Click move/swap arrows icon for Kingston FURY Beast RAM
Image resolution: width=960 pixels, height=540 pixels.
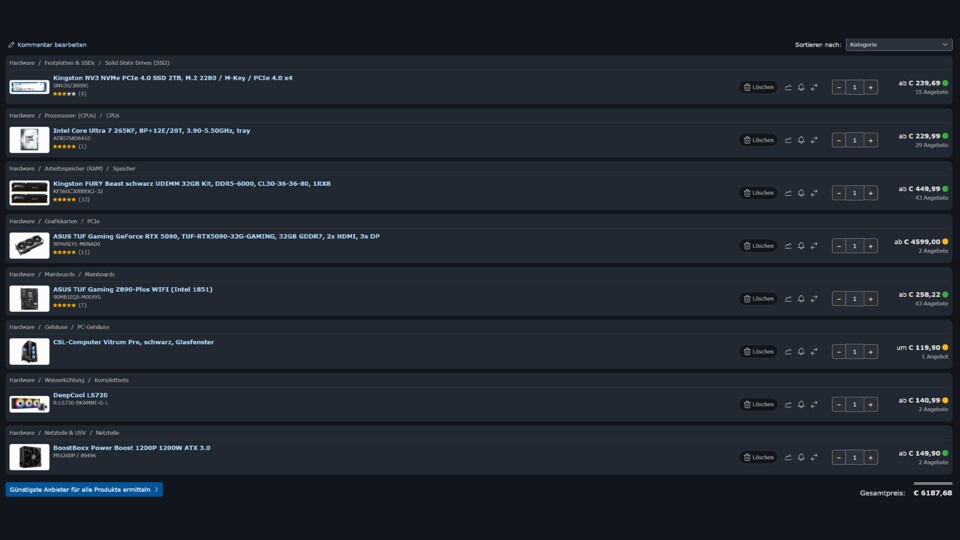tap(814, 193)
